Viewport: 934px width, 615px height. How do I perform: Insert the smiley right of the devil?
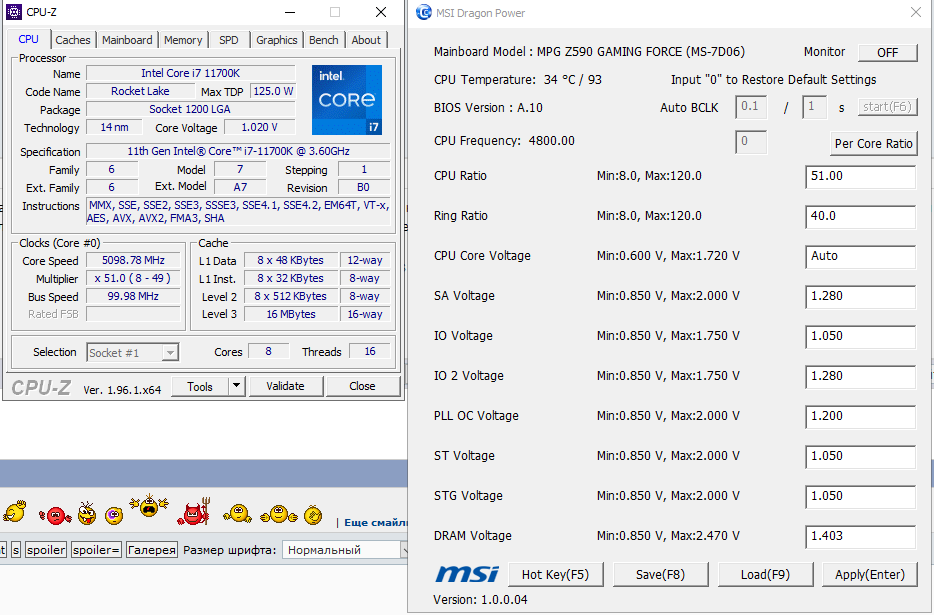click(238, 513)
